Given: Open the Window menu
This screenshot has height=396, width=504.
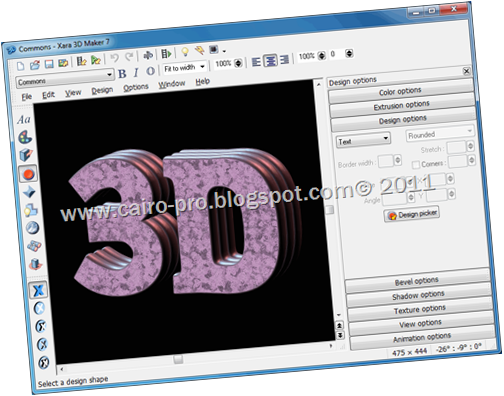Looking at the screenshot, I should (x=171, y=84).
